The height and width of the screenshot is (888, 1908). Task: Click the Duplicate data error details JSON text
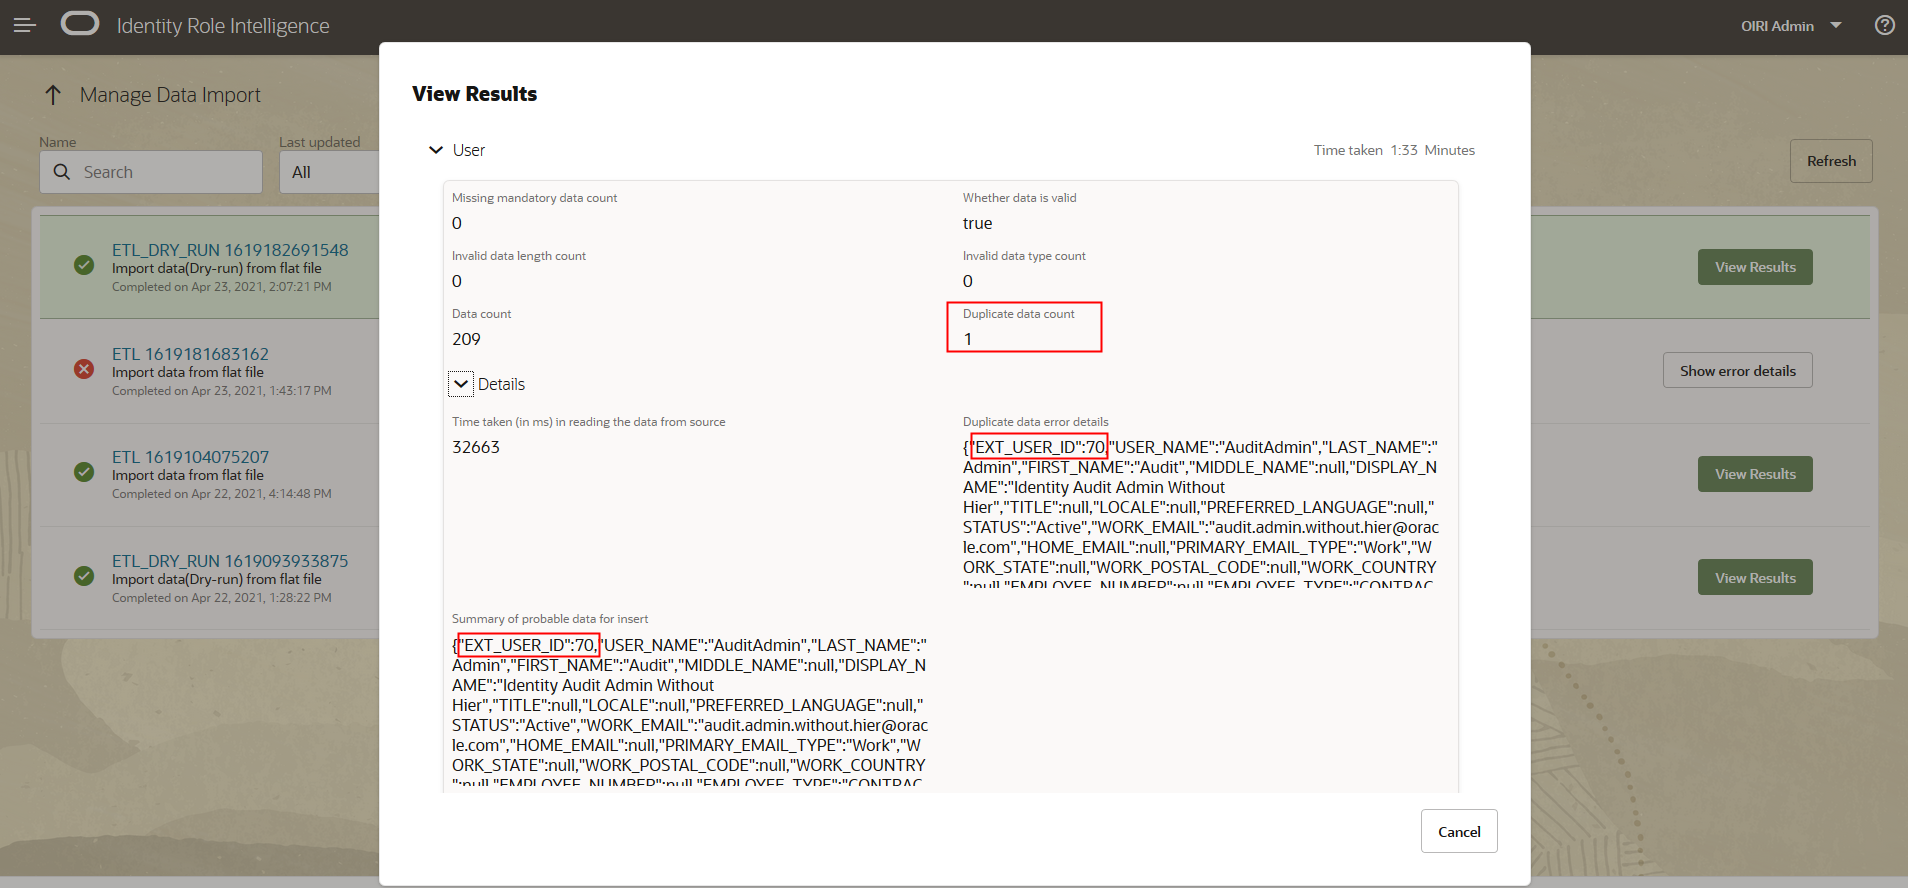[1201, 512]
